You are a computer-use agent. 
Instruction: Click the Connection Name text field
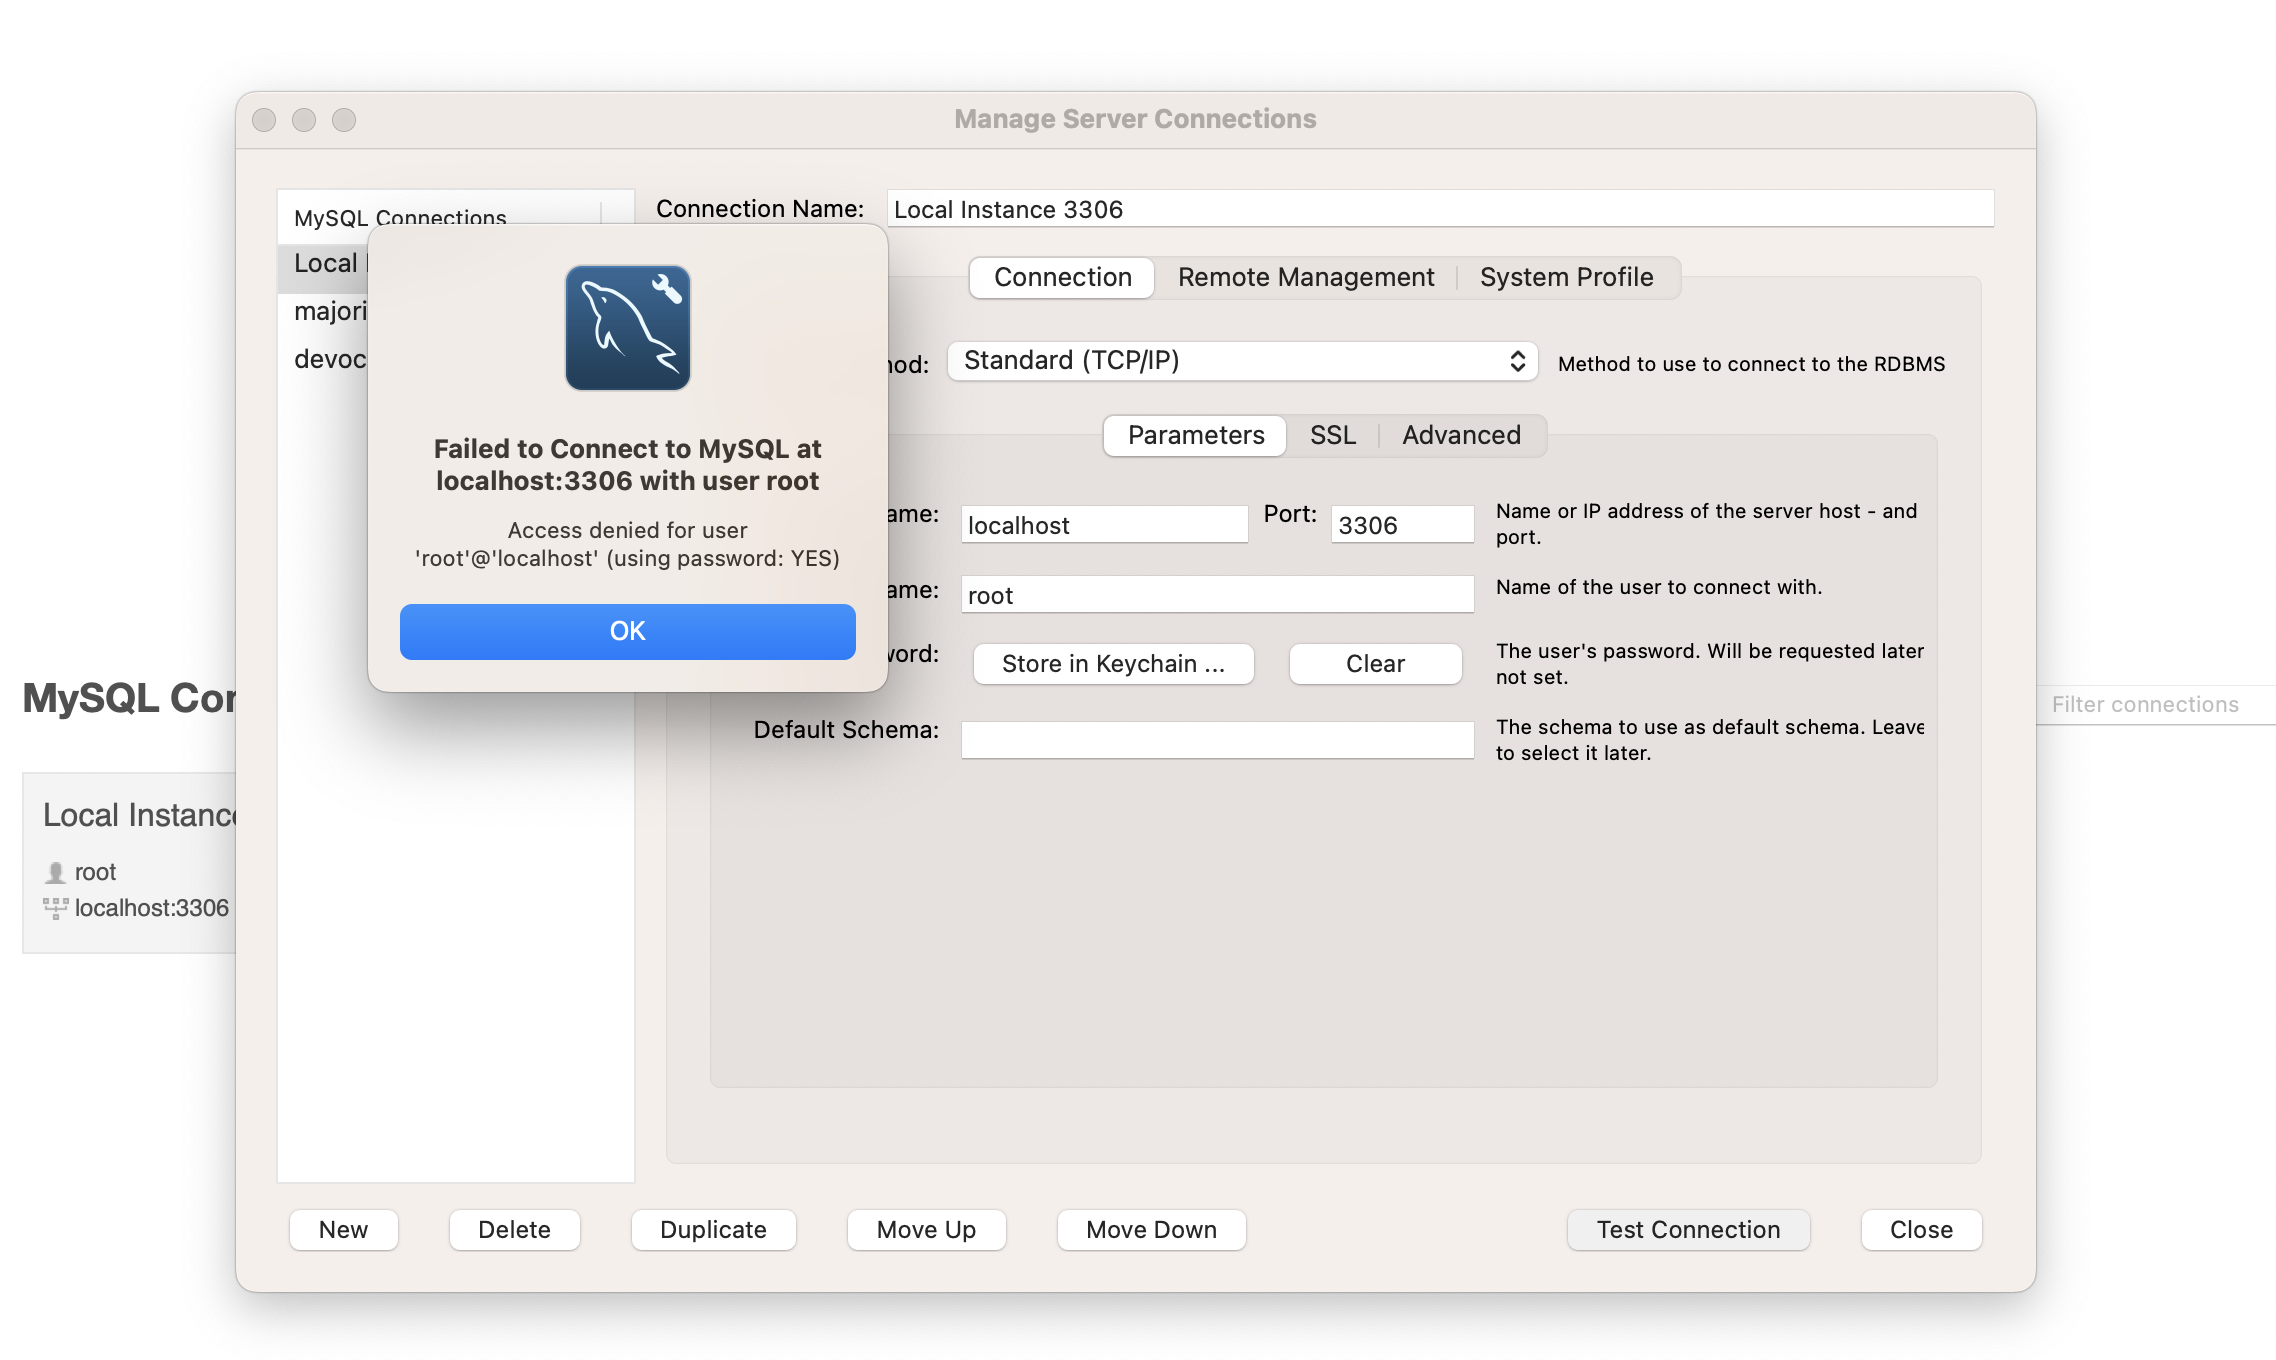coord(1438,209)
